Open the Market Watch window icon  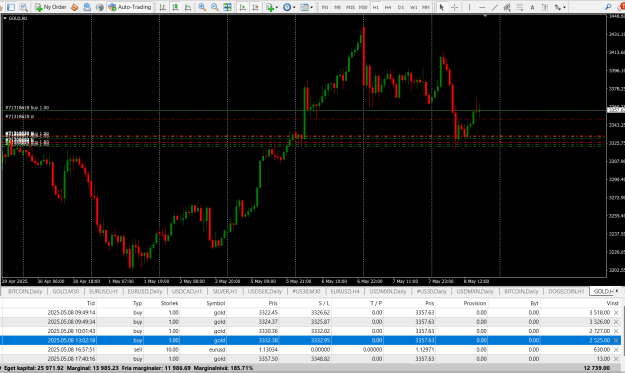coord(11,7)
